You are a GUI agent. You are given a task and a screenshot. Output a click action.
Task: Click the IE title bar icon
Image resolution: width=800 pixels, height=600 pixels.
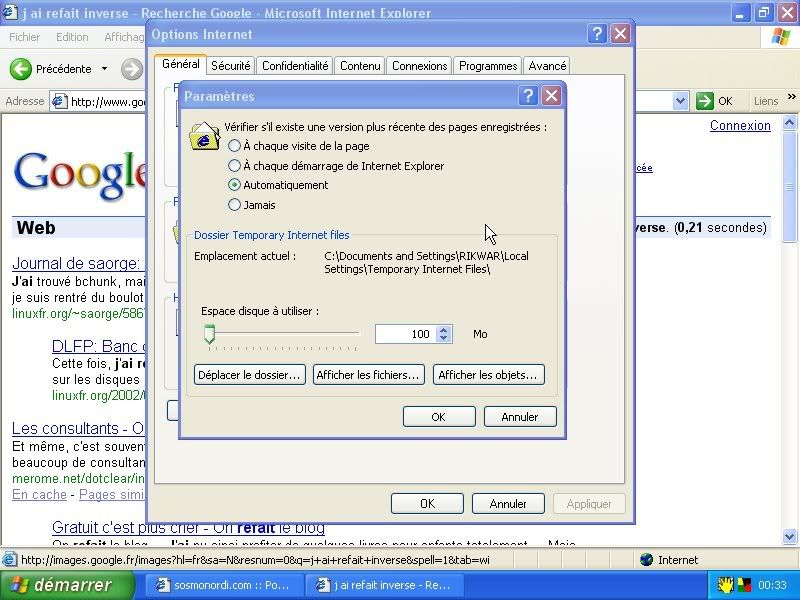tap(10, 12)
